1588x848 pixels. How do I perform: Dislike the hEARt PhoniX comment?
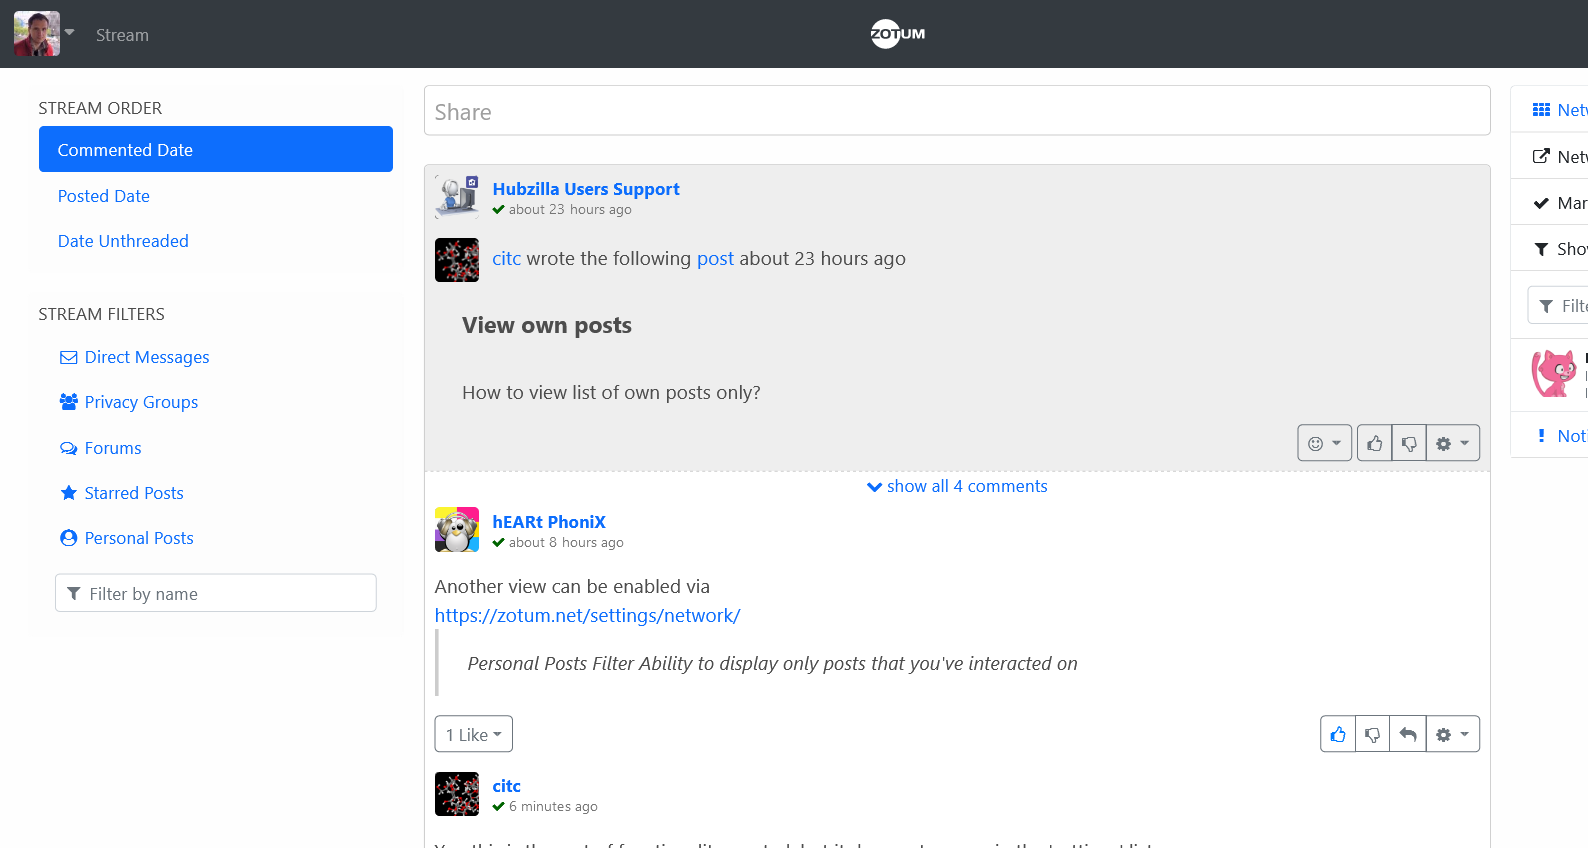[1372, 735]
